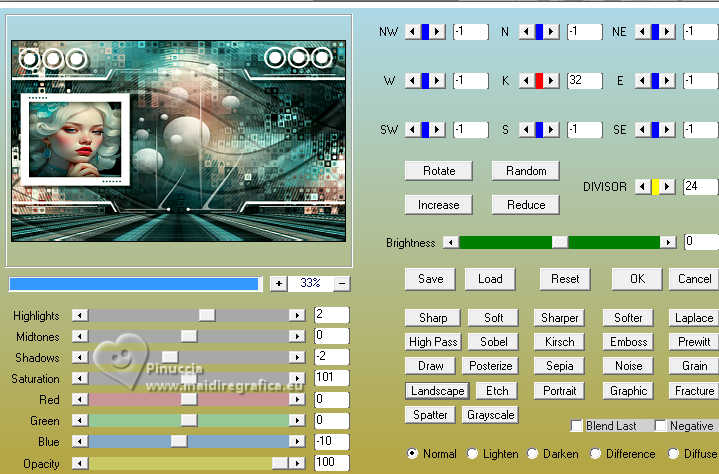The width and height of the screenshot is (719, 474).
Task: Click the zoom out minus button
Action: tap(342, 283)
